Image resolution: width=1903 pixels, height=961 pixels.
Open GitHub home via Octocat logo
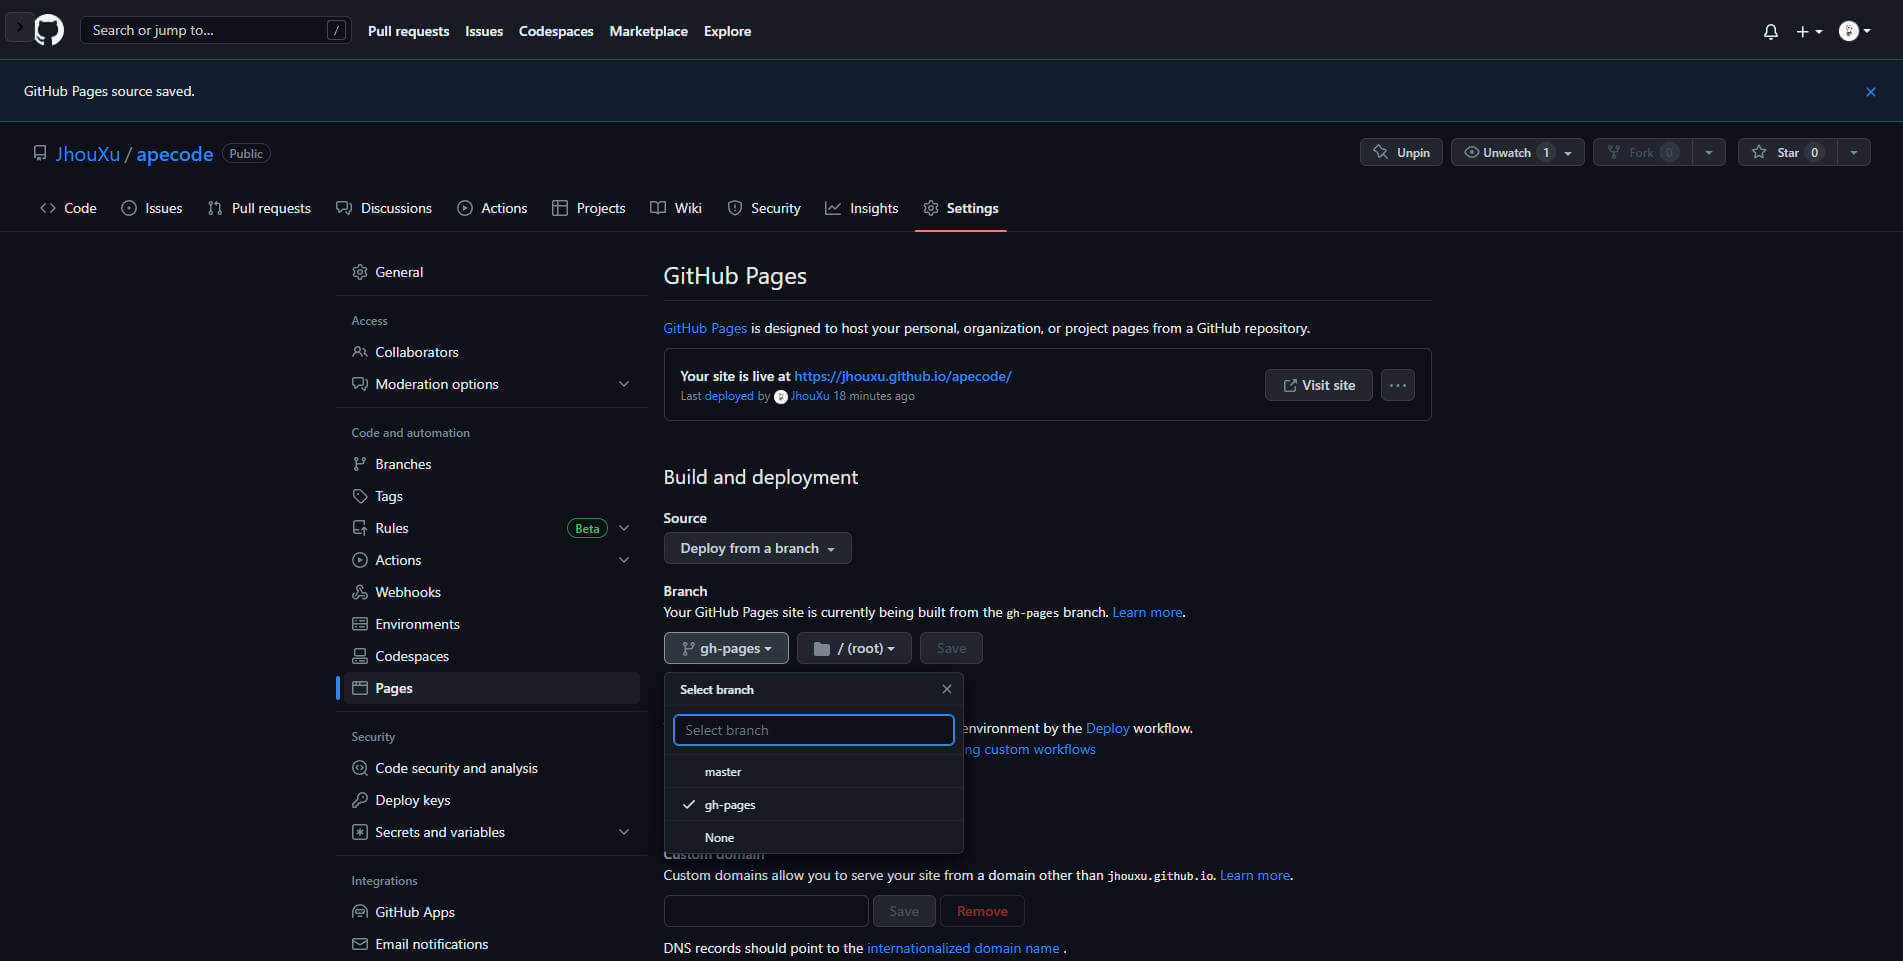click(x=49, y=30)
